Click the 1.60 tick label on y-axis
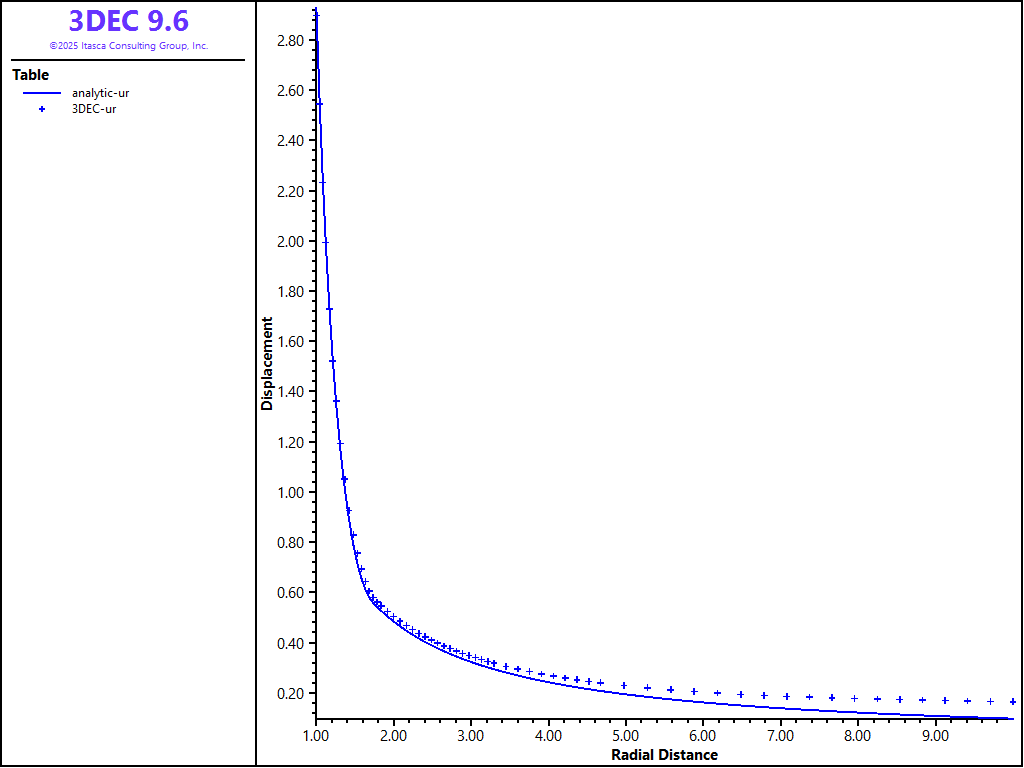 (291, 342)
